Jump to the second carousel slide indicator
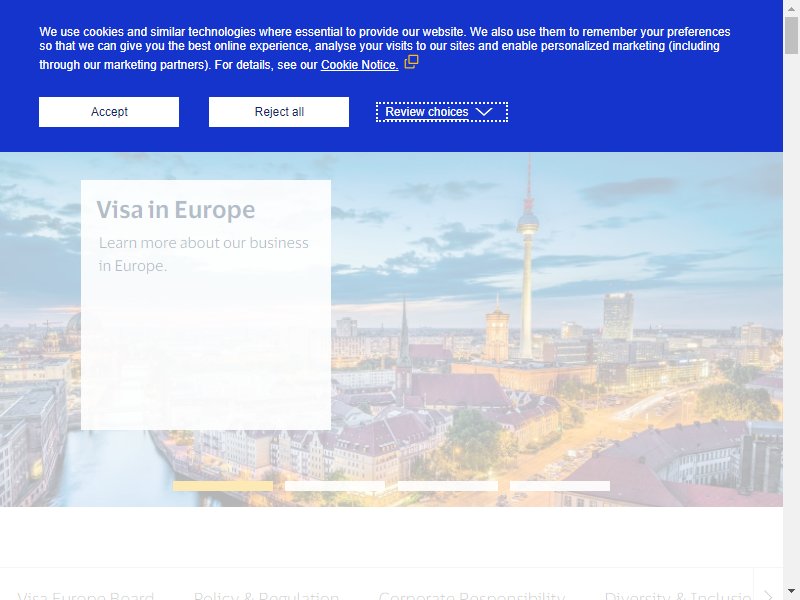800x600 pixels. click(x=335, y=486)
